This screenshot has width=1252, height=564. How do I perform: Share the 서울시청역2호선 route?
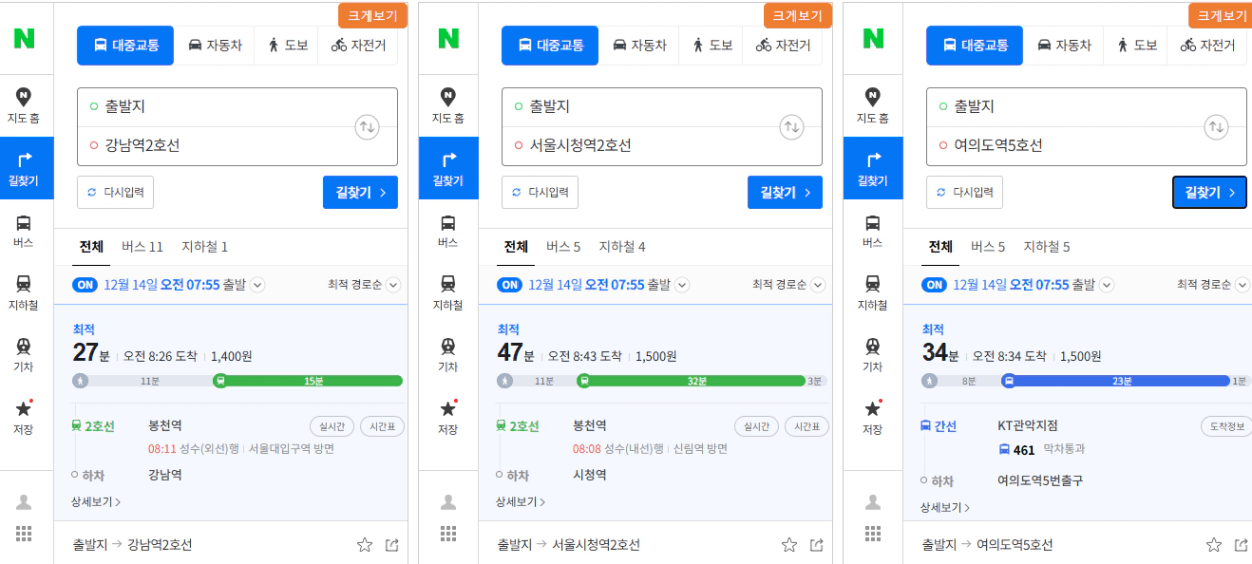pos(817,545)
